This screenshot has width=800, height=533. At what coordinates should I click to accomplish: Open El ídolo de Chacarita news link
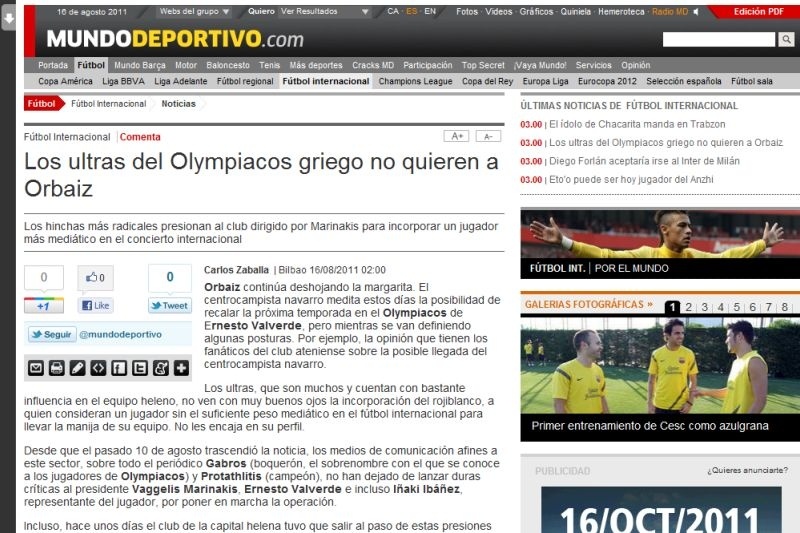637,124
